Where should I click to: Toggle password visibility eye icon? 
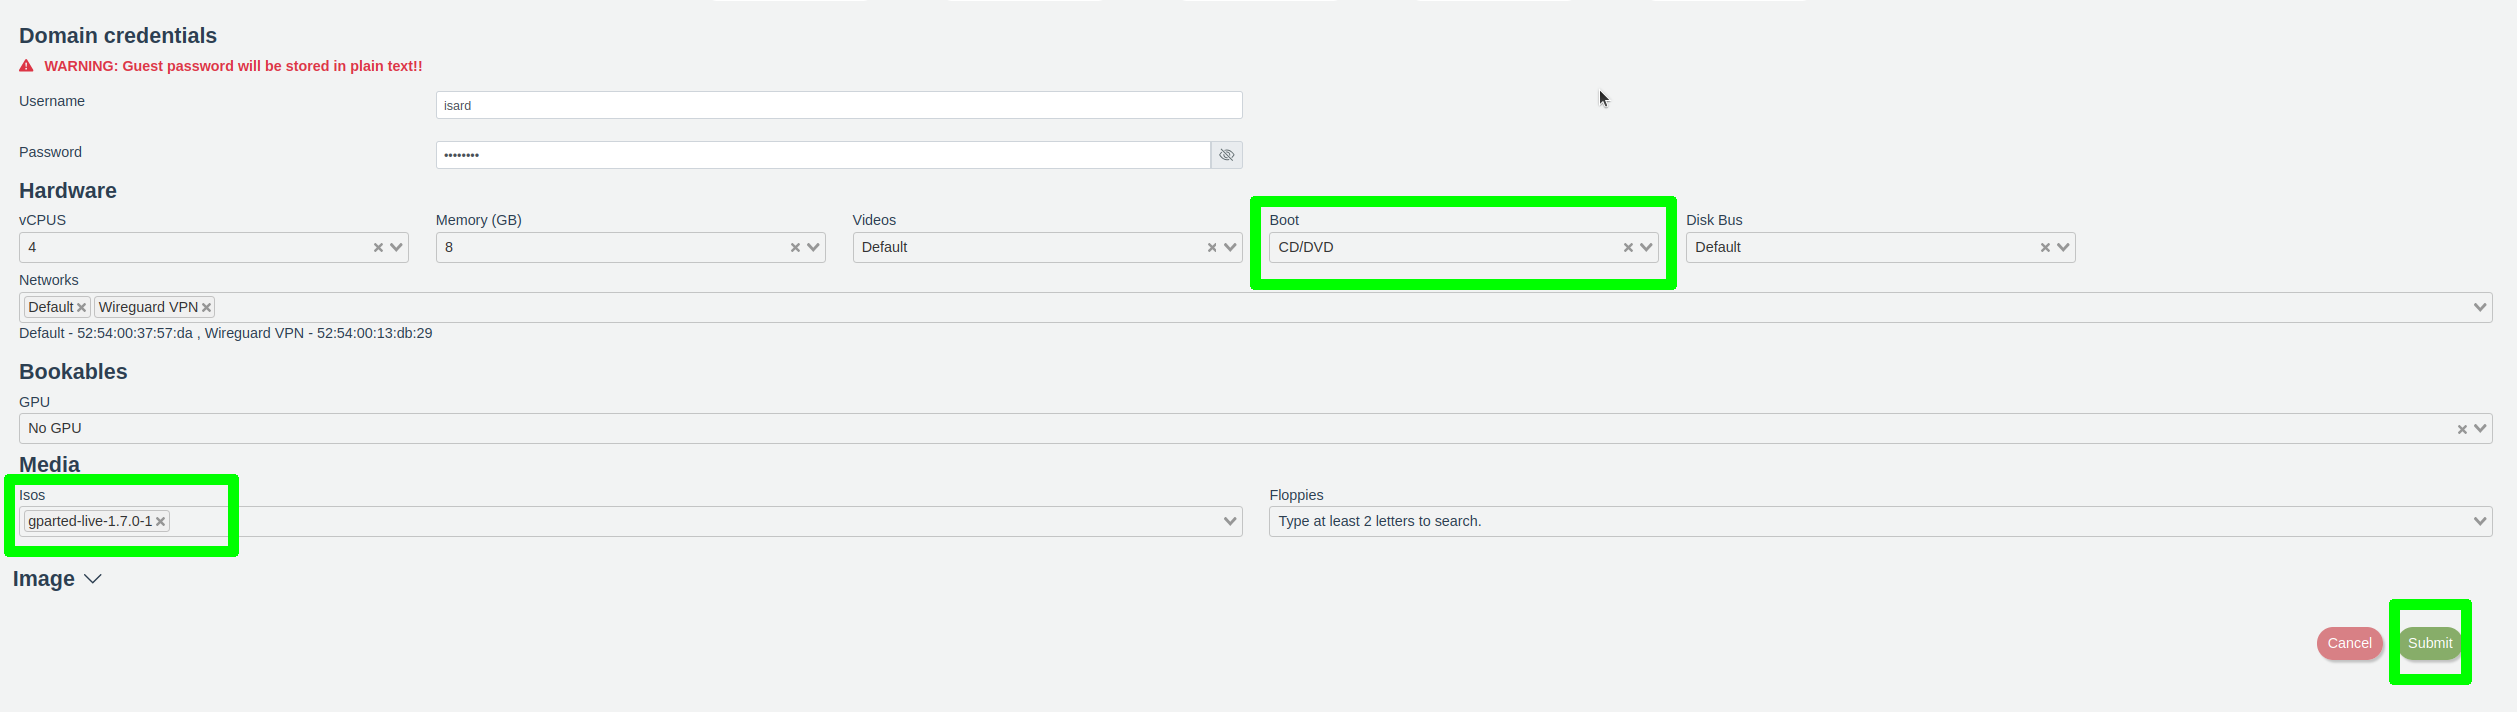[x=1226, y=155]
